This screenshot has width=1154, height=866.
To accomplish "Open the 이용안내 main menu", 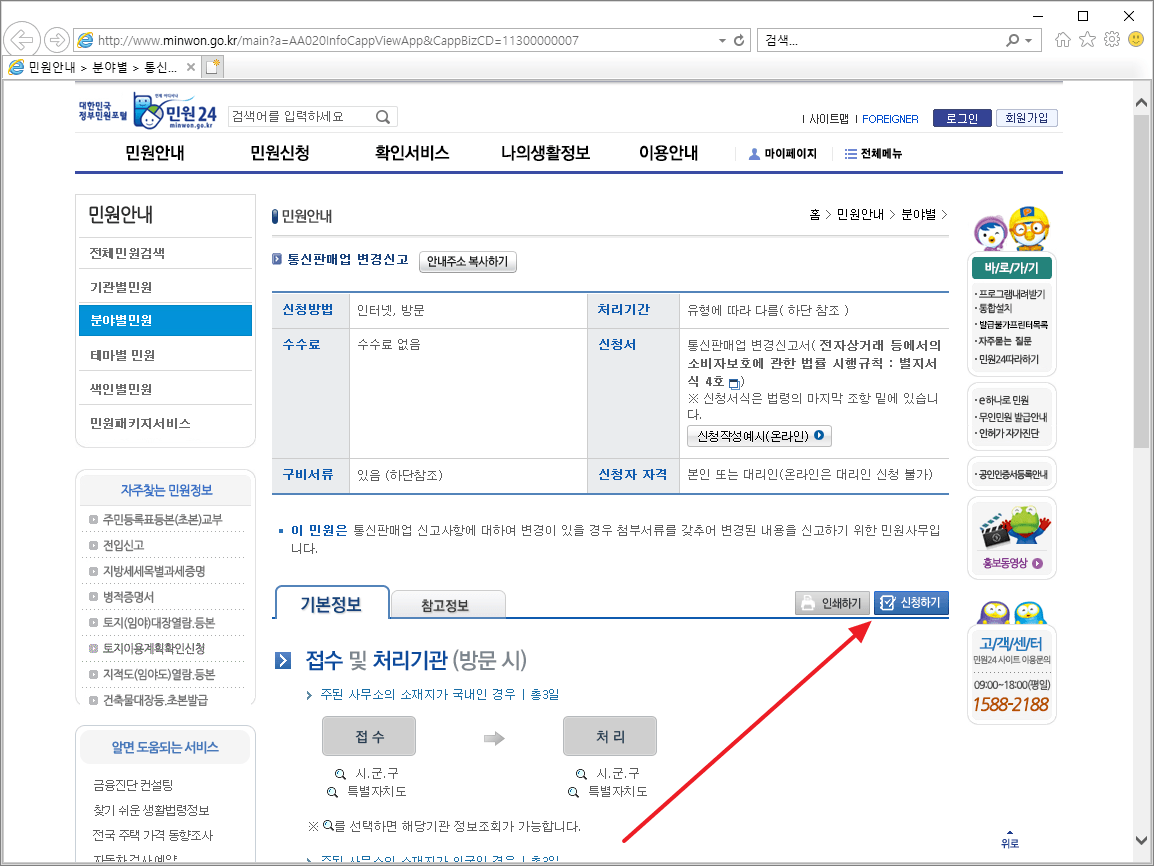I will click(668, 153).
